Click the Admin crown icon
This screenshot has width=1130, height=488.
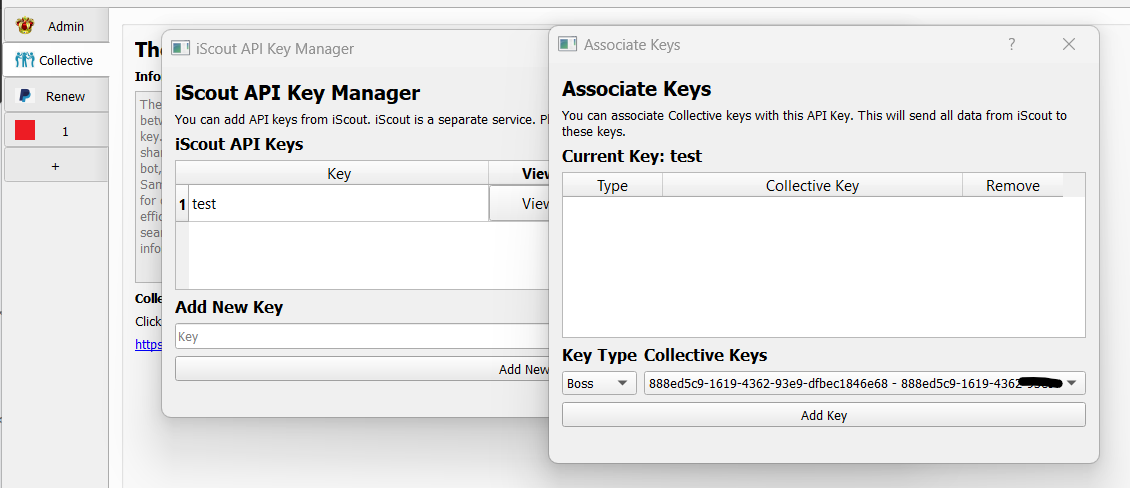25,26
